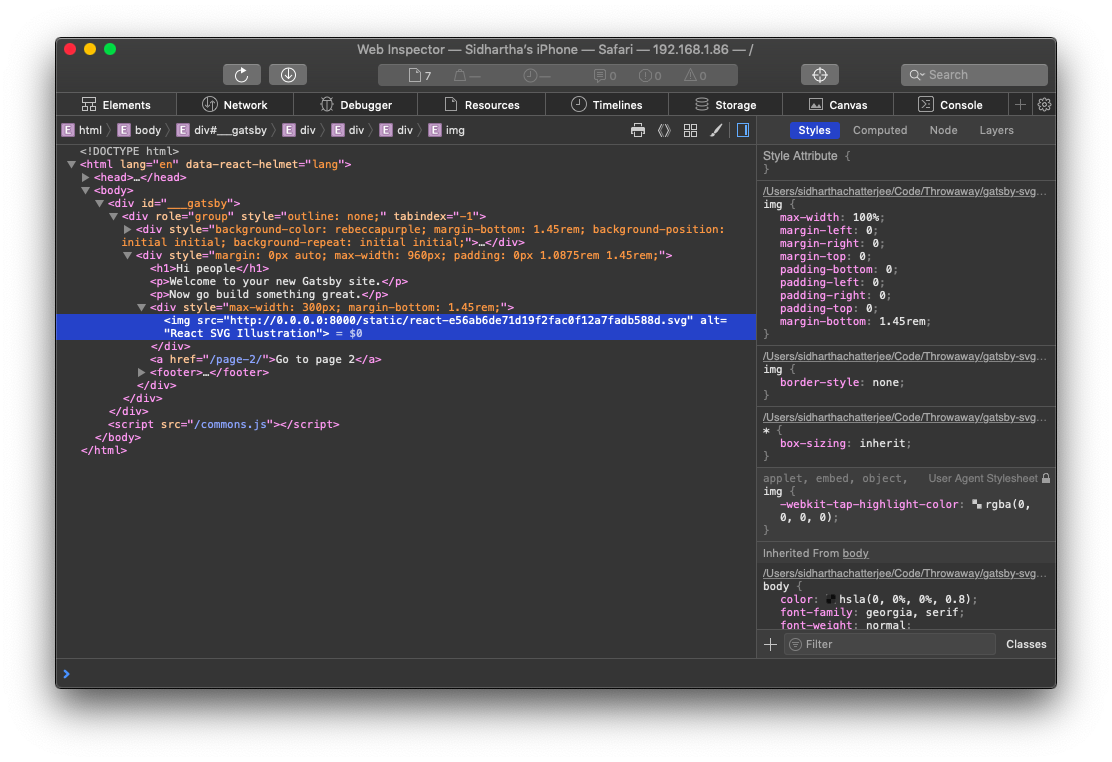Open stylesheet link above max-width rule
The width and height of the screenshot is (1112, 762).
(x=904, y=192)
